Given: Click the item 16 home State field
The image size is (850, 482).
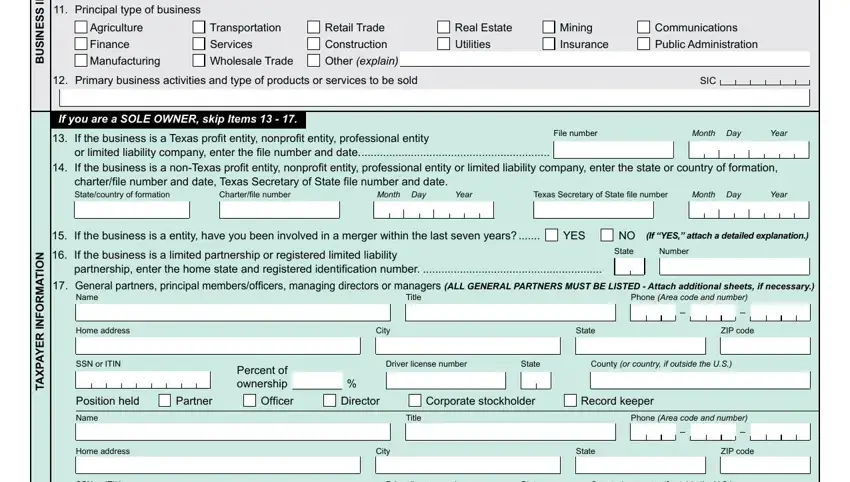Looking at the screenshot, I should point(629,266).
